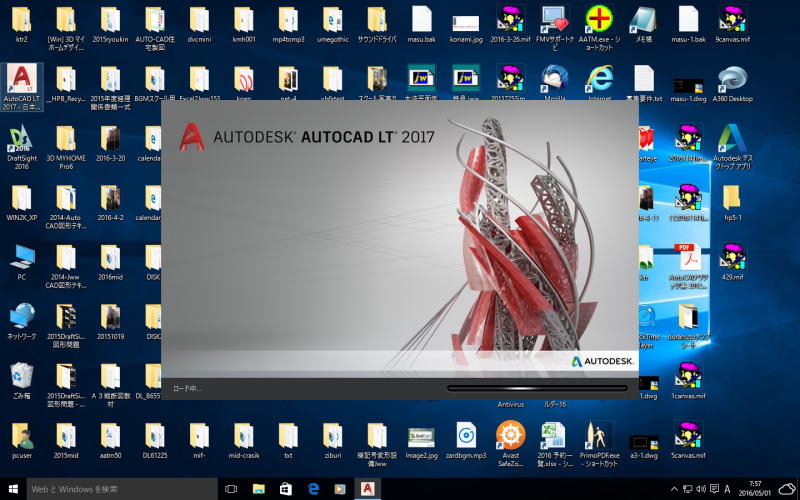Select the ネットワーク network icon

coord(21,321)
